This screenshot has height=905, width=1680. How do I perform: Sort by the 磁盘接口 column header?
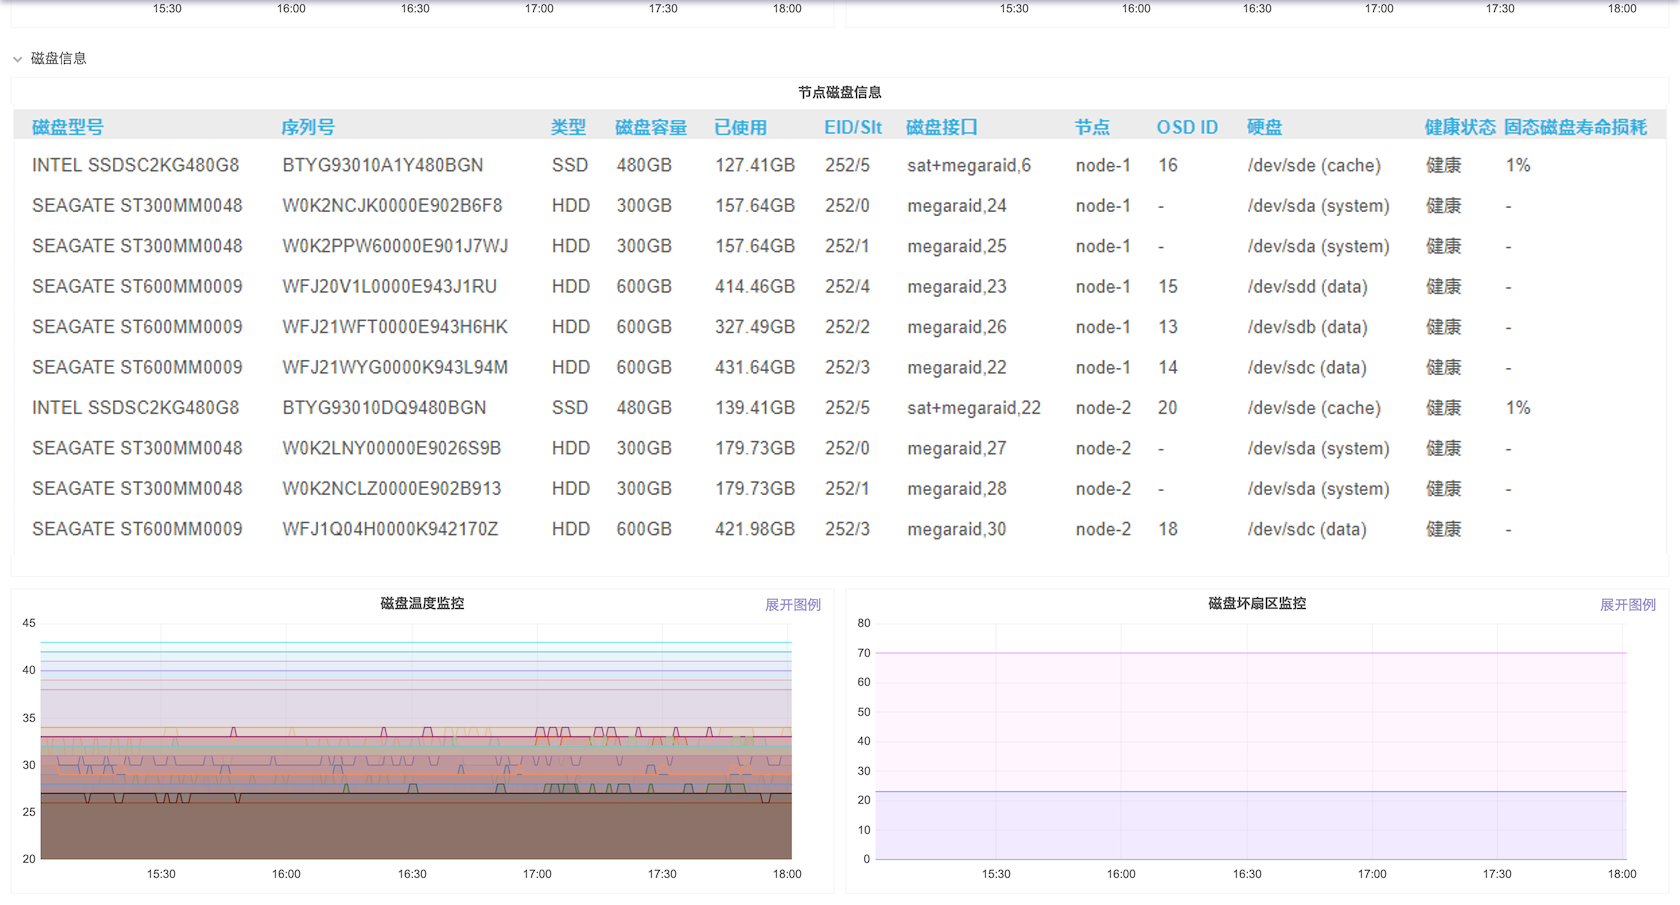pos(942,127)
